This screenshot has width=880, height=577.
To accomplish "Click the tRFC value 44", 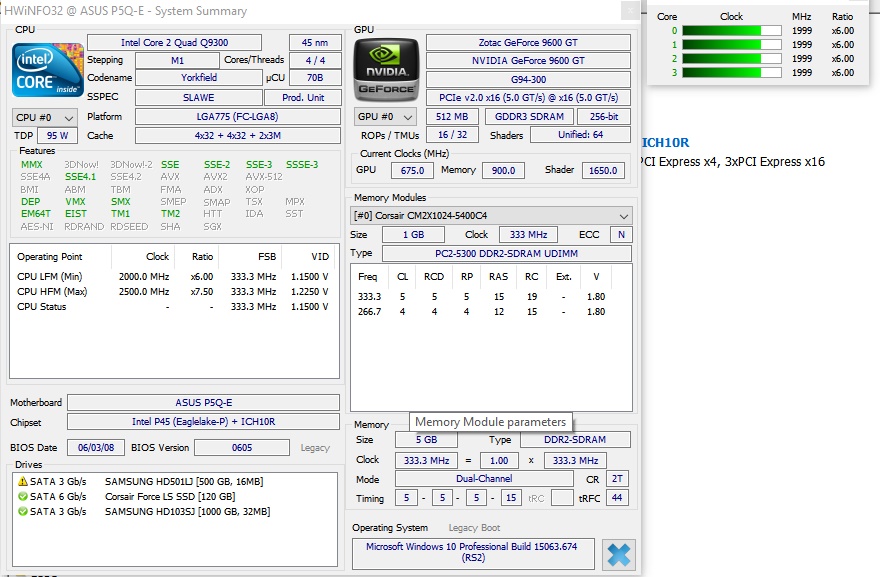I will [x=617, y=498].
